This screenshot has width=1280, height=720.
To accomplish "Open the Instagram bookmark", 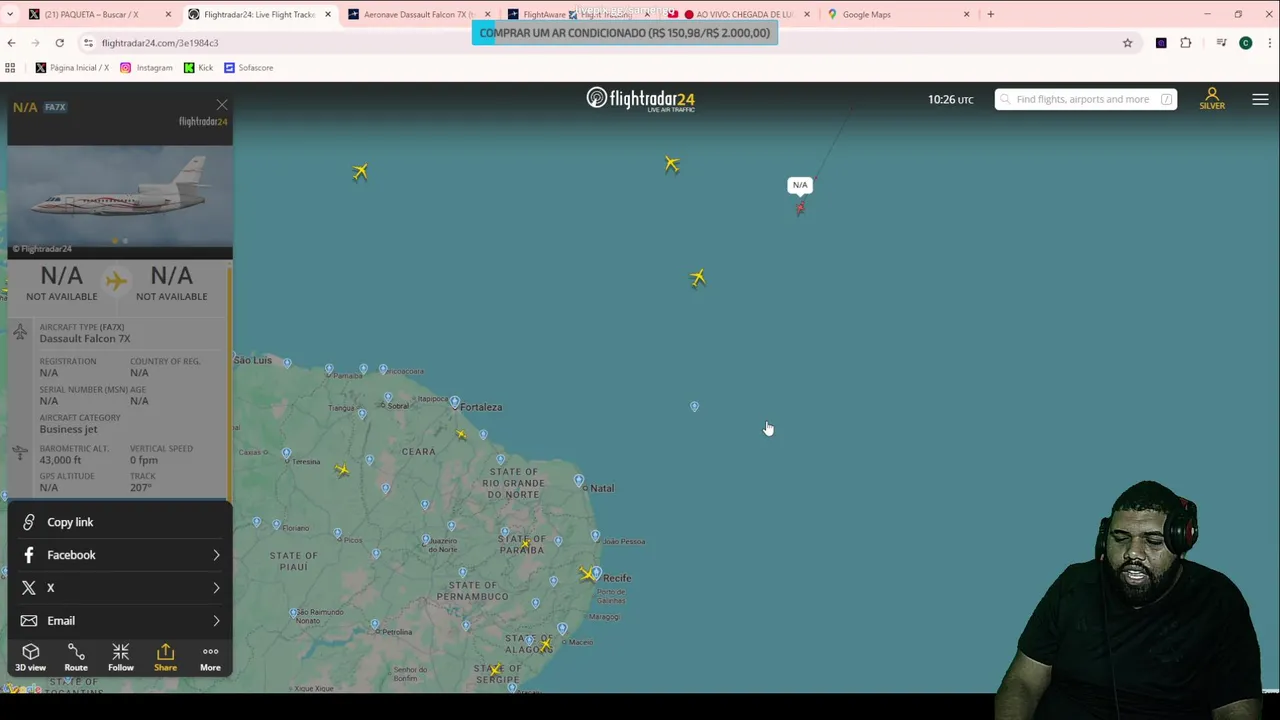I will (x=146, y=68).
